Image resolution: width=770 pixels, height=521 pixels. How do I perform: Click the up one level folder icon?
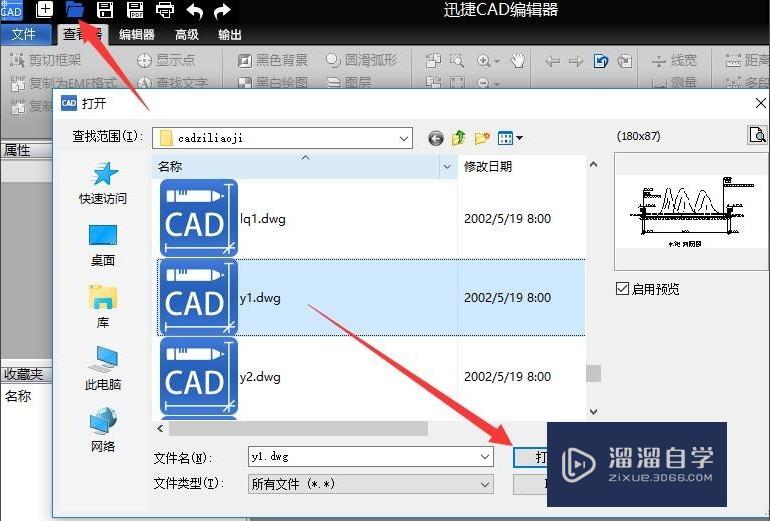point(459,138)
